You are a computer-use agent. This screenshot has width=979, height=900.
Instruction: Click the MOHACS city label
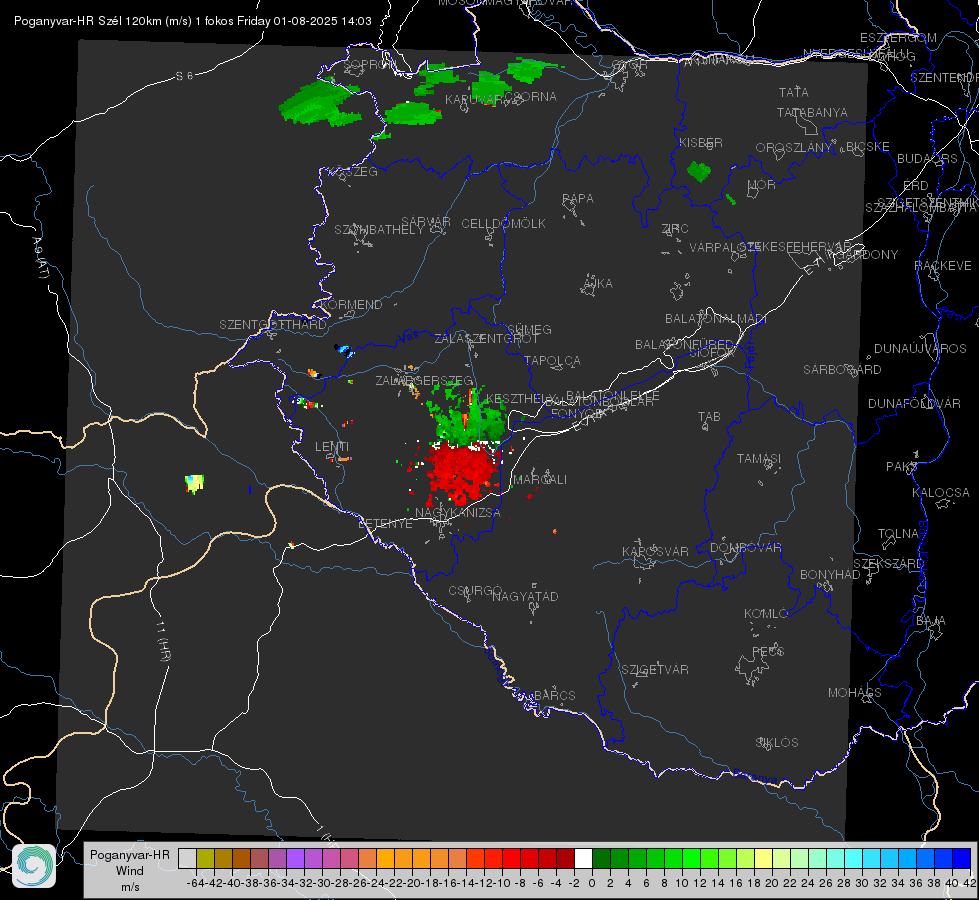(855, 692)
